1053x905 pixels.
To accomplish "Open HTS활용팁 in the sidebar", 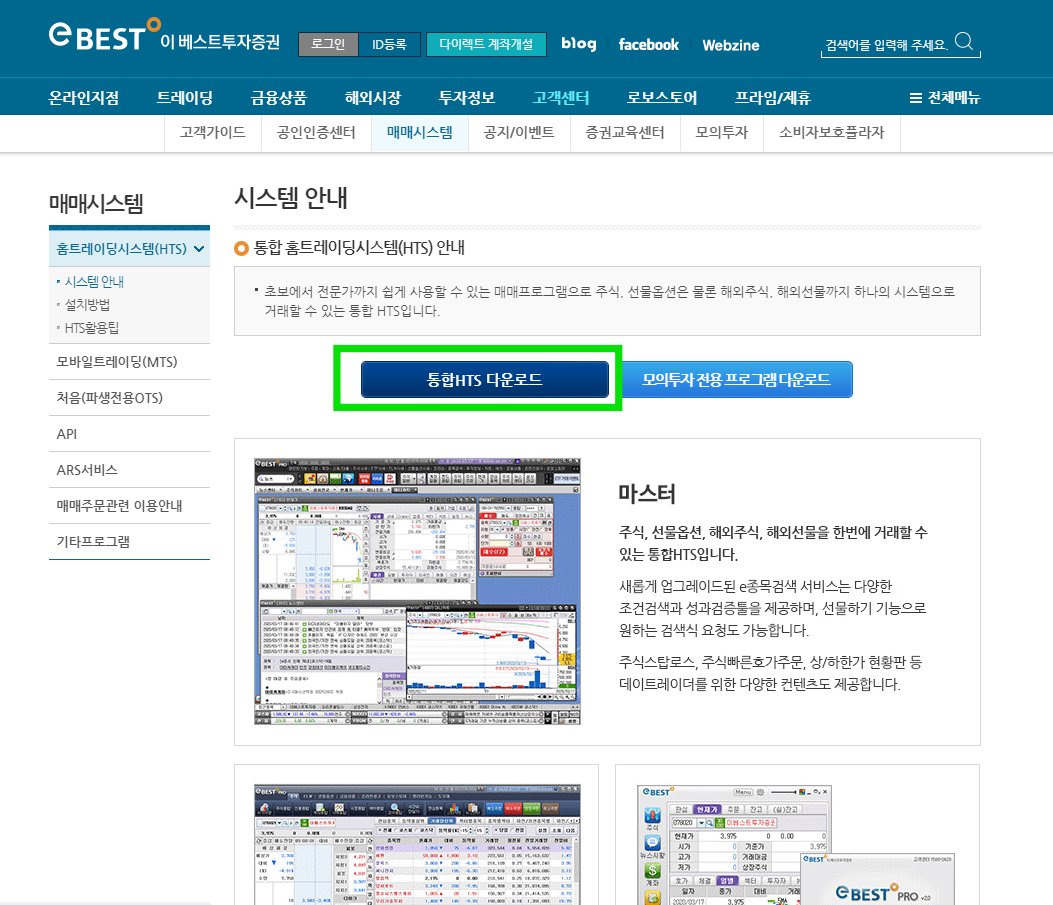I will tap(91, 328).
